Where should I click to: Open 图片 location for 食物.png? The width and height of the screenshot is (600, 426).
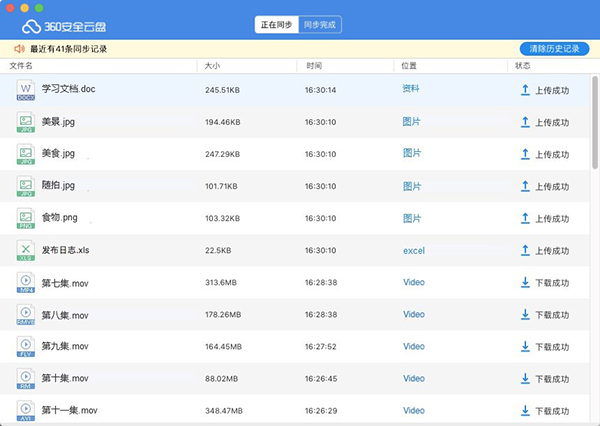click(x=412, y=219)
